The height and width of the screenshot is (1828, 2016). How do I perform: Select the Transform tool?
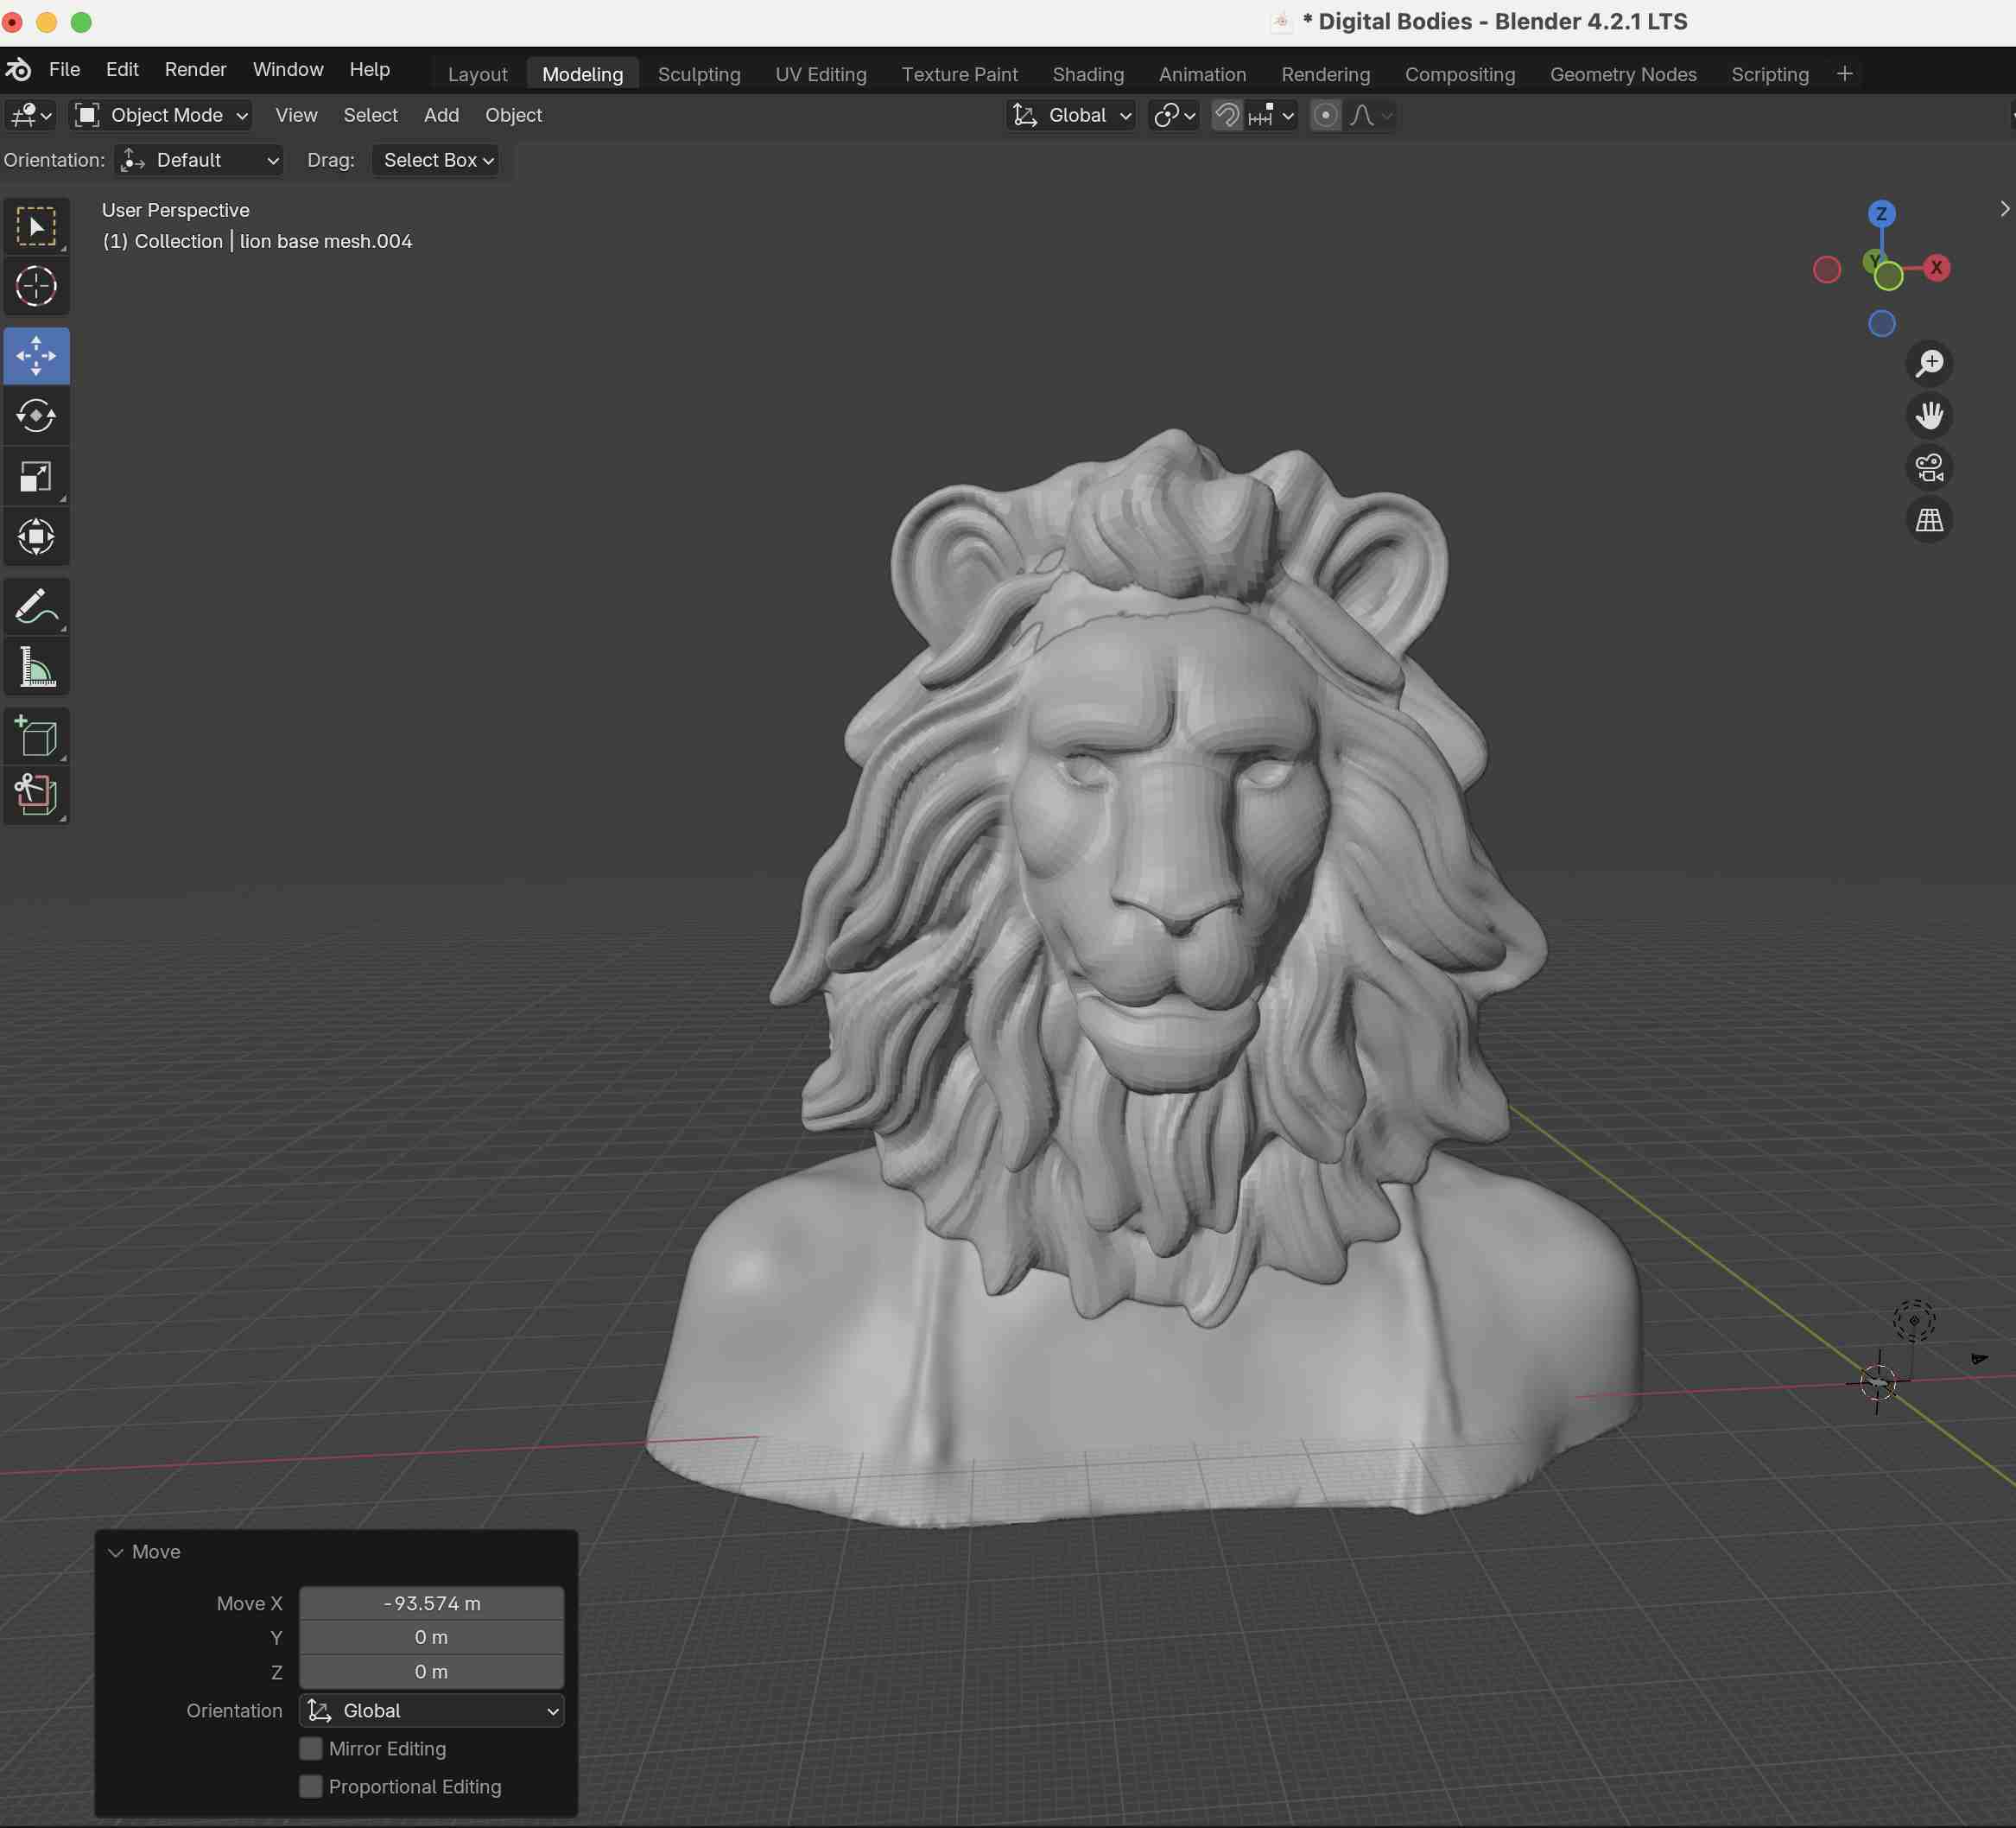click(36, 537)
